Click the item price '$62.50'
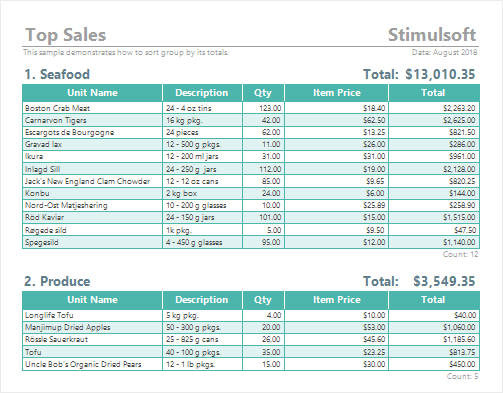503x393 pixels. (337, 120)
